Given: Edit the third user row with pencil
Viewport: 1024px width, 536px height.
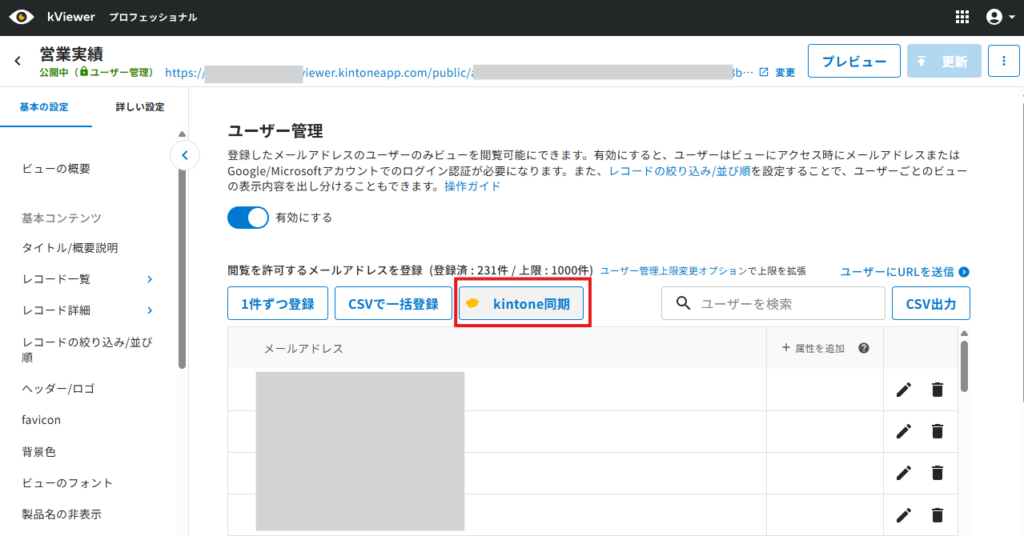Looking at the screenshot, I should point(904,473).
